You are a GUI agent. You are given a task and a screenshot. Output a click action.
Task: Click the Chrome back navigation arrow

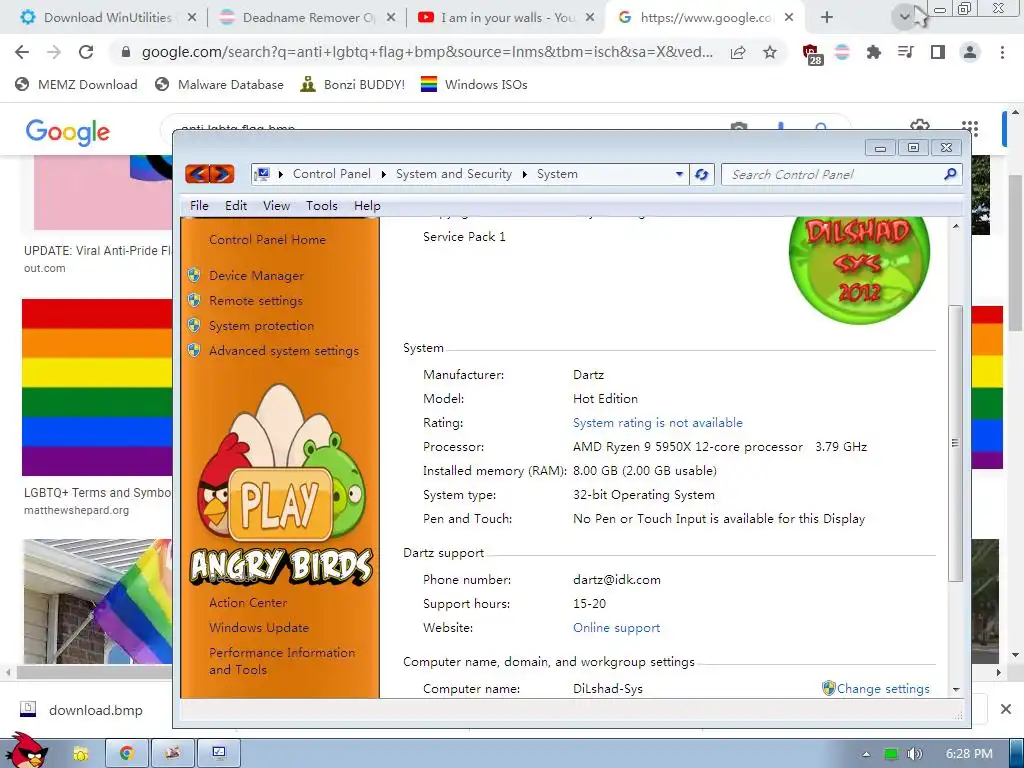click(22, 52)
